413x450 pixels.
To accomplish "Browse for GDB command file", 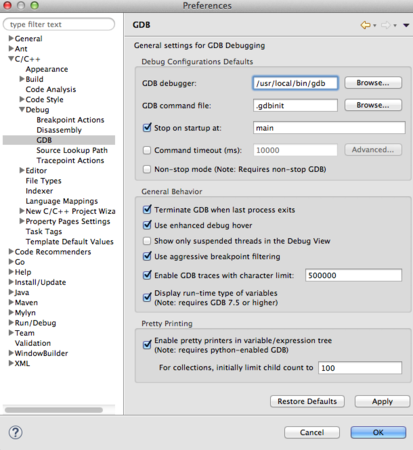I will click(x=373, y=105).
